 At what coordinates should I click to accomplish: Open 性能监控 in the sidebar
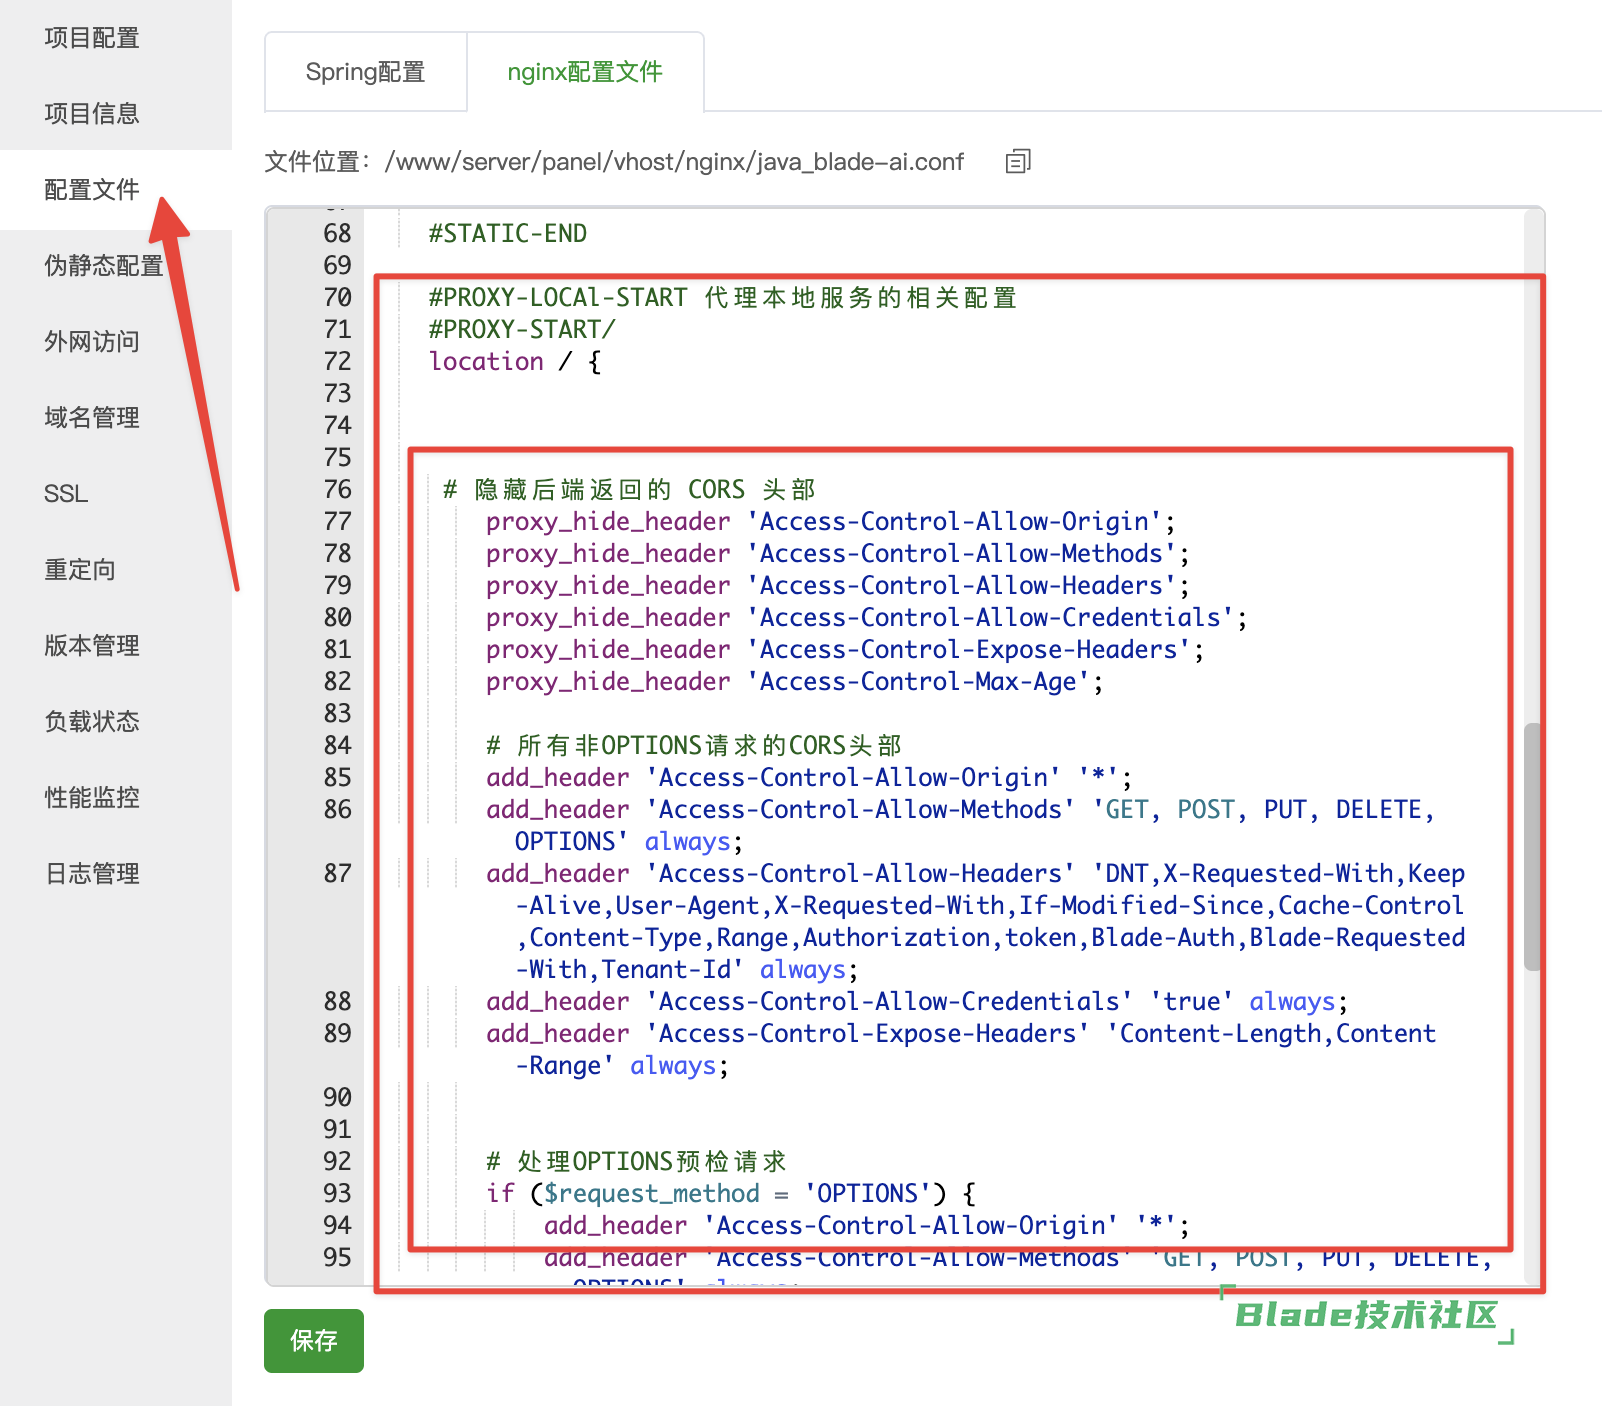tap(92, 798)
